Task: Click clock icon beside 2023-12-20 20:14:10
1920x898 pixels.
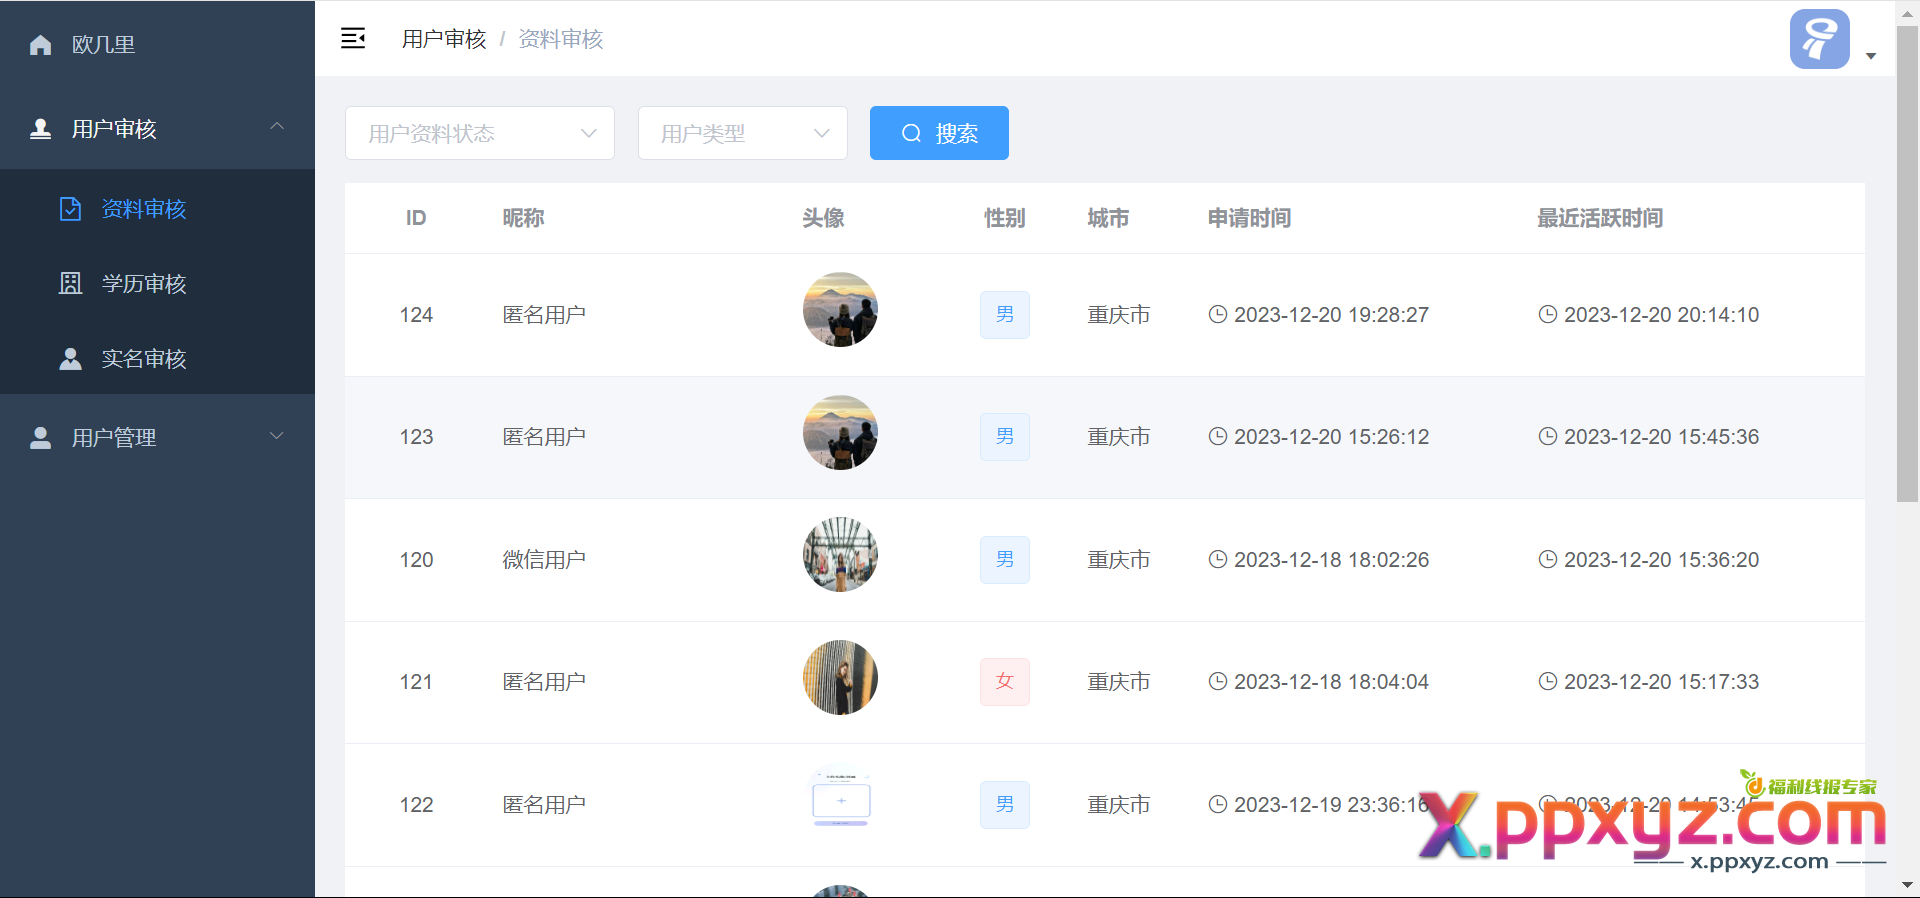Action: coord(1547,314)
